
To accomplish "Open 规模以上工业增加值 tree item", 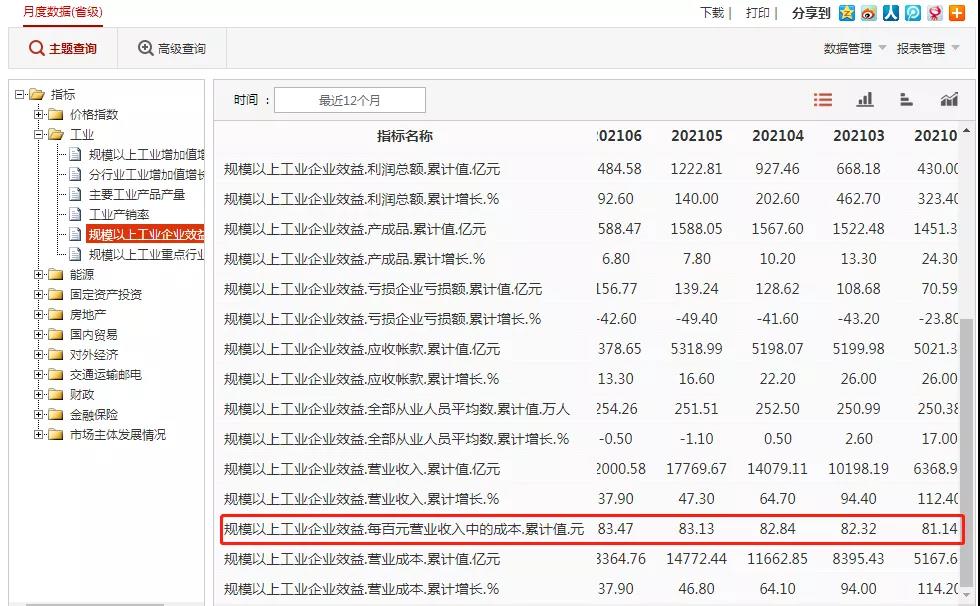I will [x=146, y=154].
